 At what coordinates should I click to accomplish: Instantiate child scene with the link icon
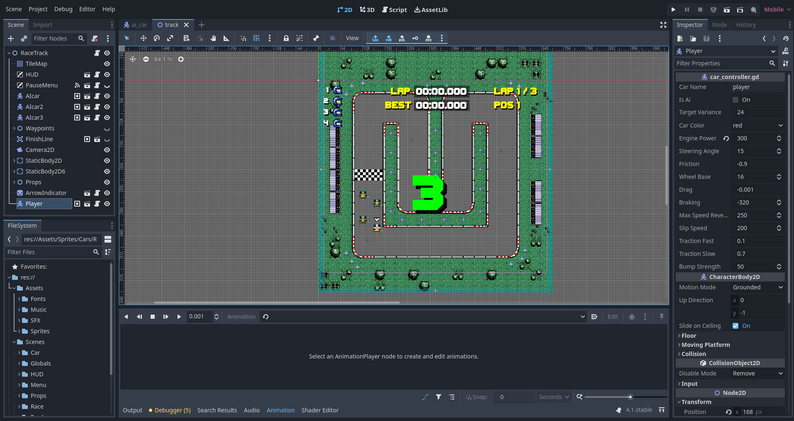click(24, 39)
